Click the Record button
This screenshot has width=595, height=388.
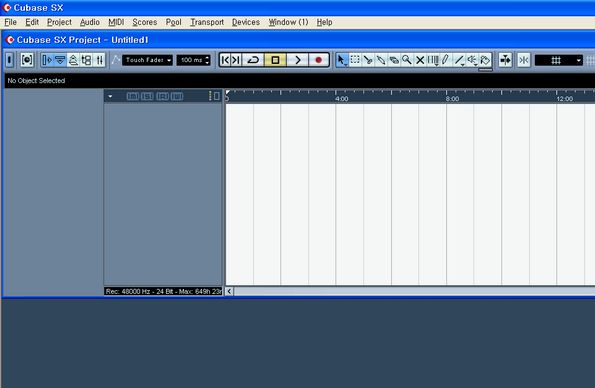coord(318,60)
